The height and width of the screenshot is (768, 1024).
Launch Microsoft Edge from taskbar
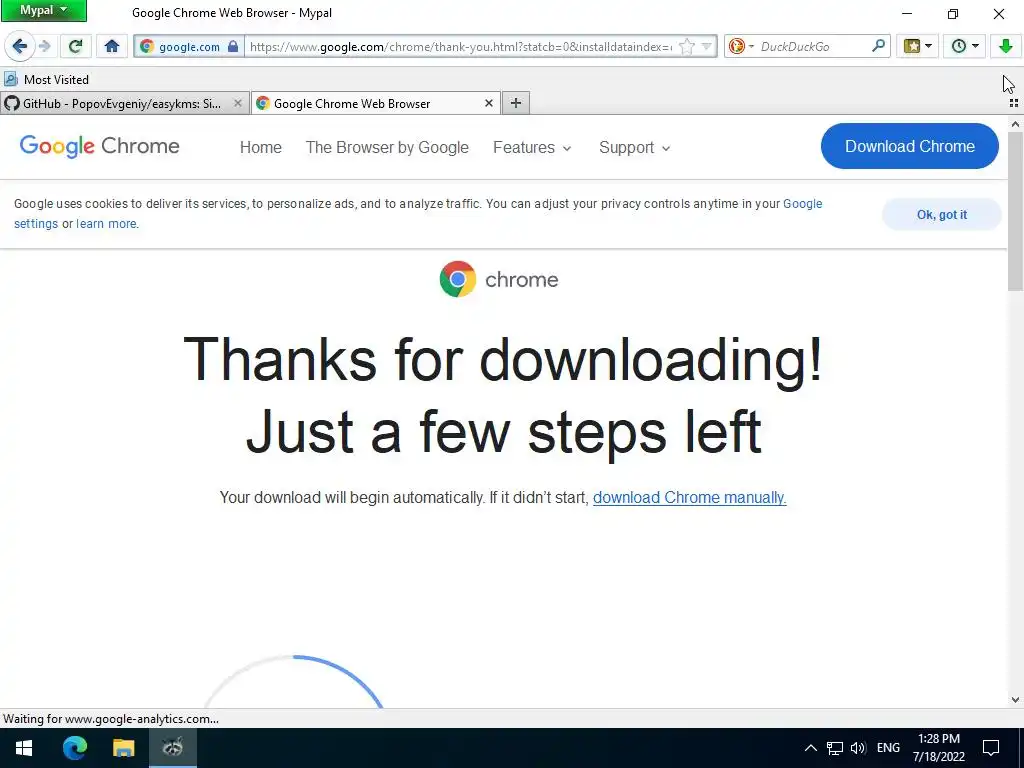pos(74,748)
